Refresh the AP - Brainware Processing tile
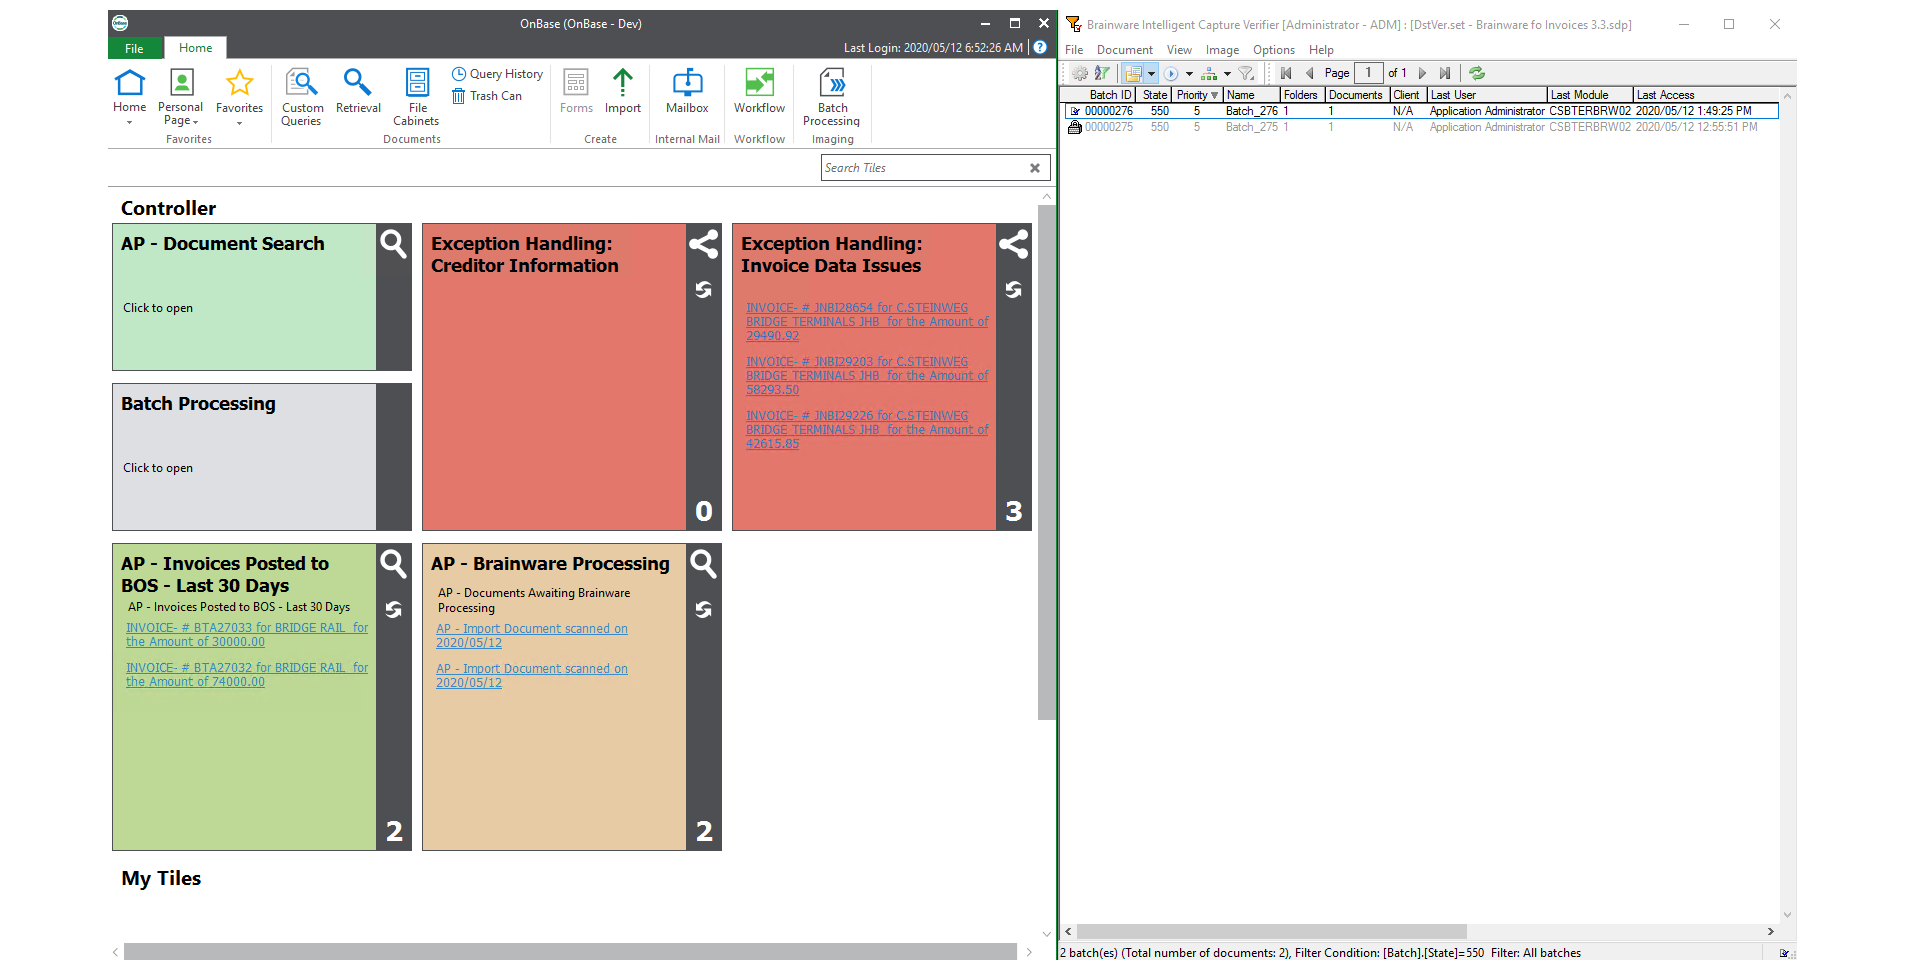Image resolution: width=1905 pixels, height=969 pixels. [704, 610]
